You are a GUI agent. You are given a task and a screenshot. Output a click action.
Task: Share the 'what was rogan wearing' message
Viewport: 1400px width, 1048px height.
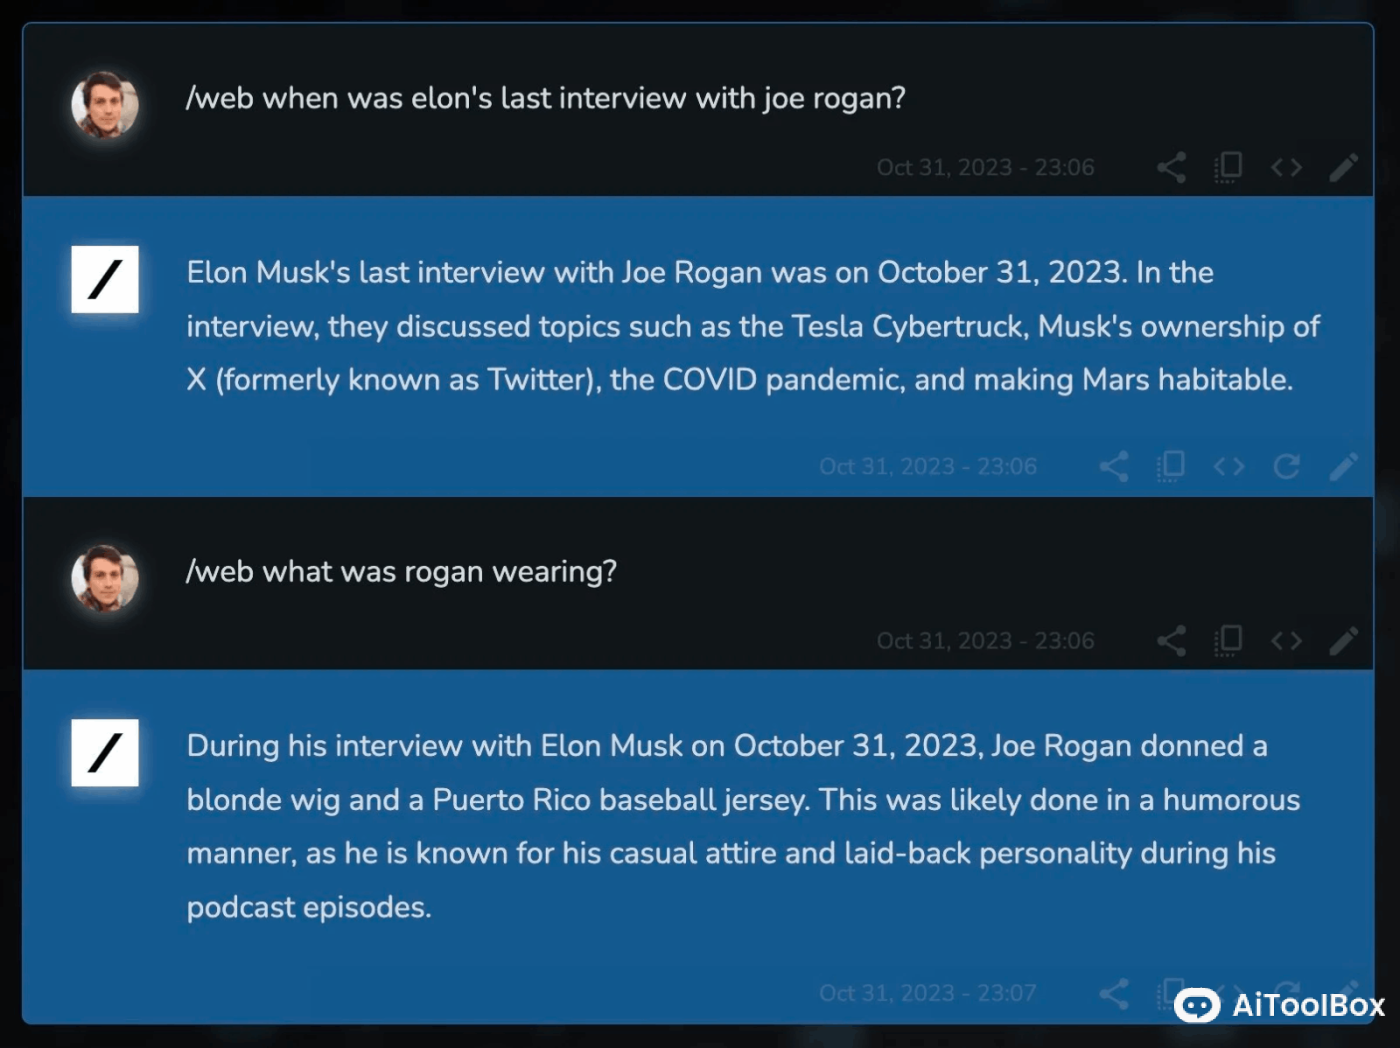click(1171, 640)
